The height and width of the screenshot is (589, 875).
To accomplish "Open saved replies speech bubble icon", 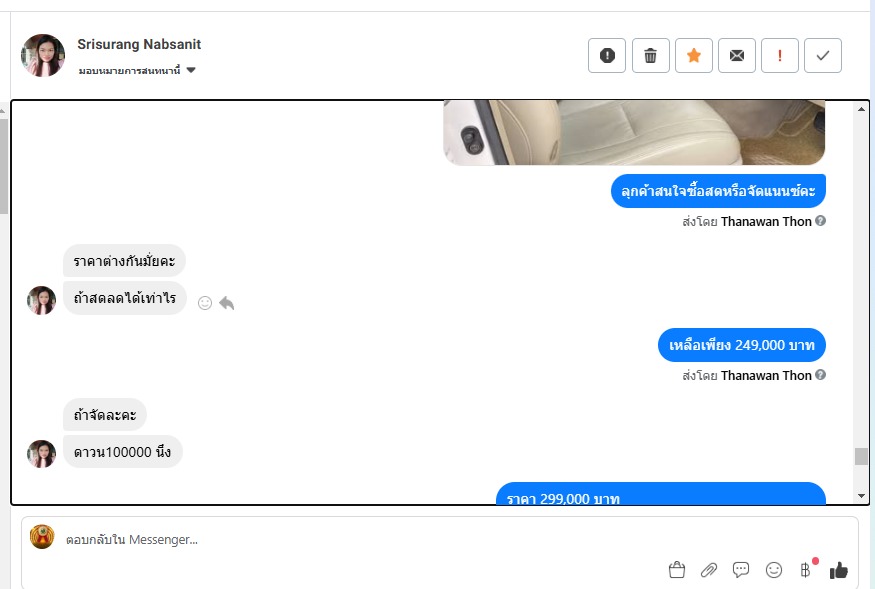I will click(x=741, y=569).
